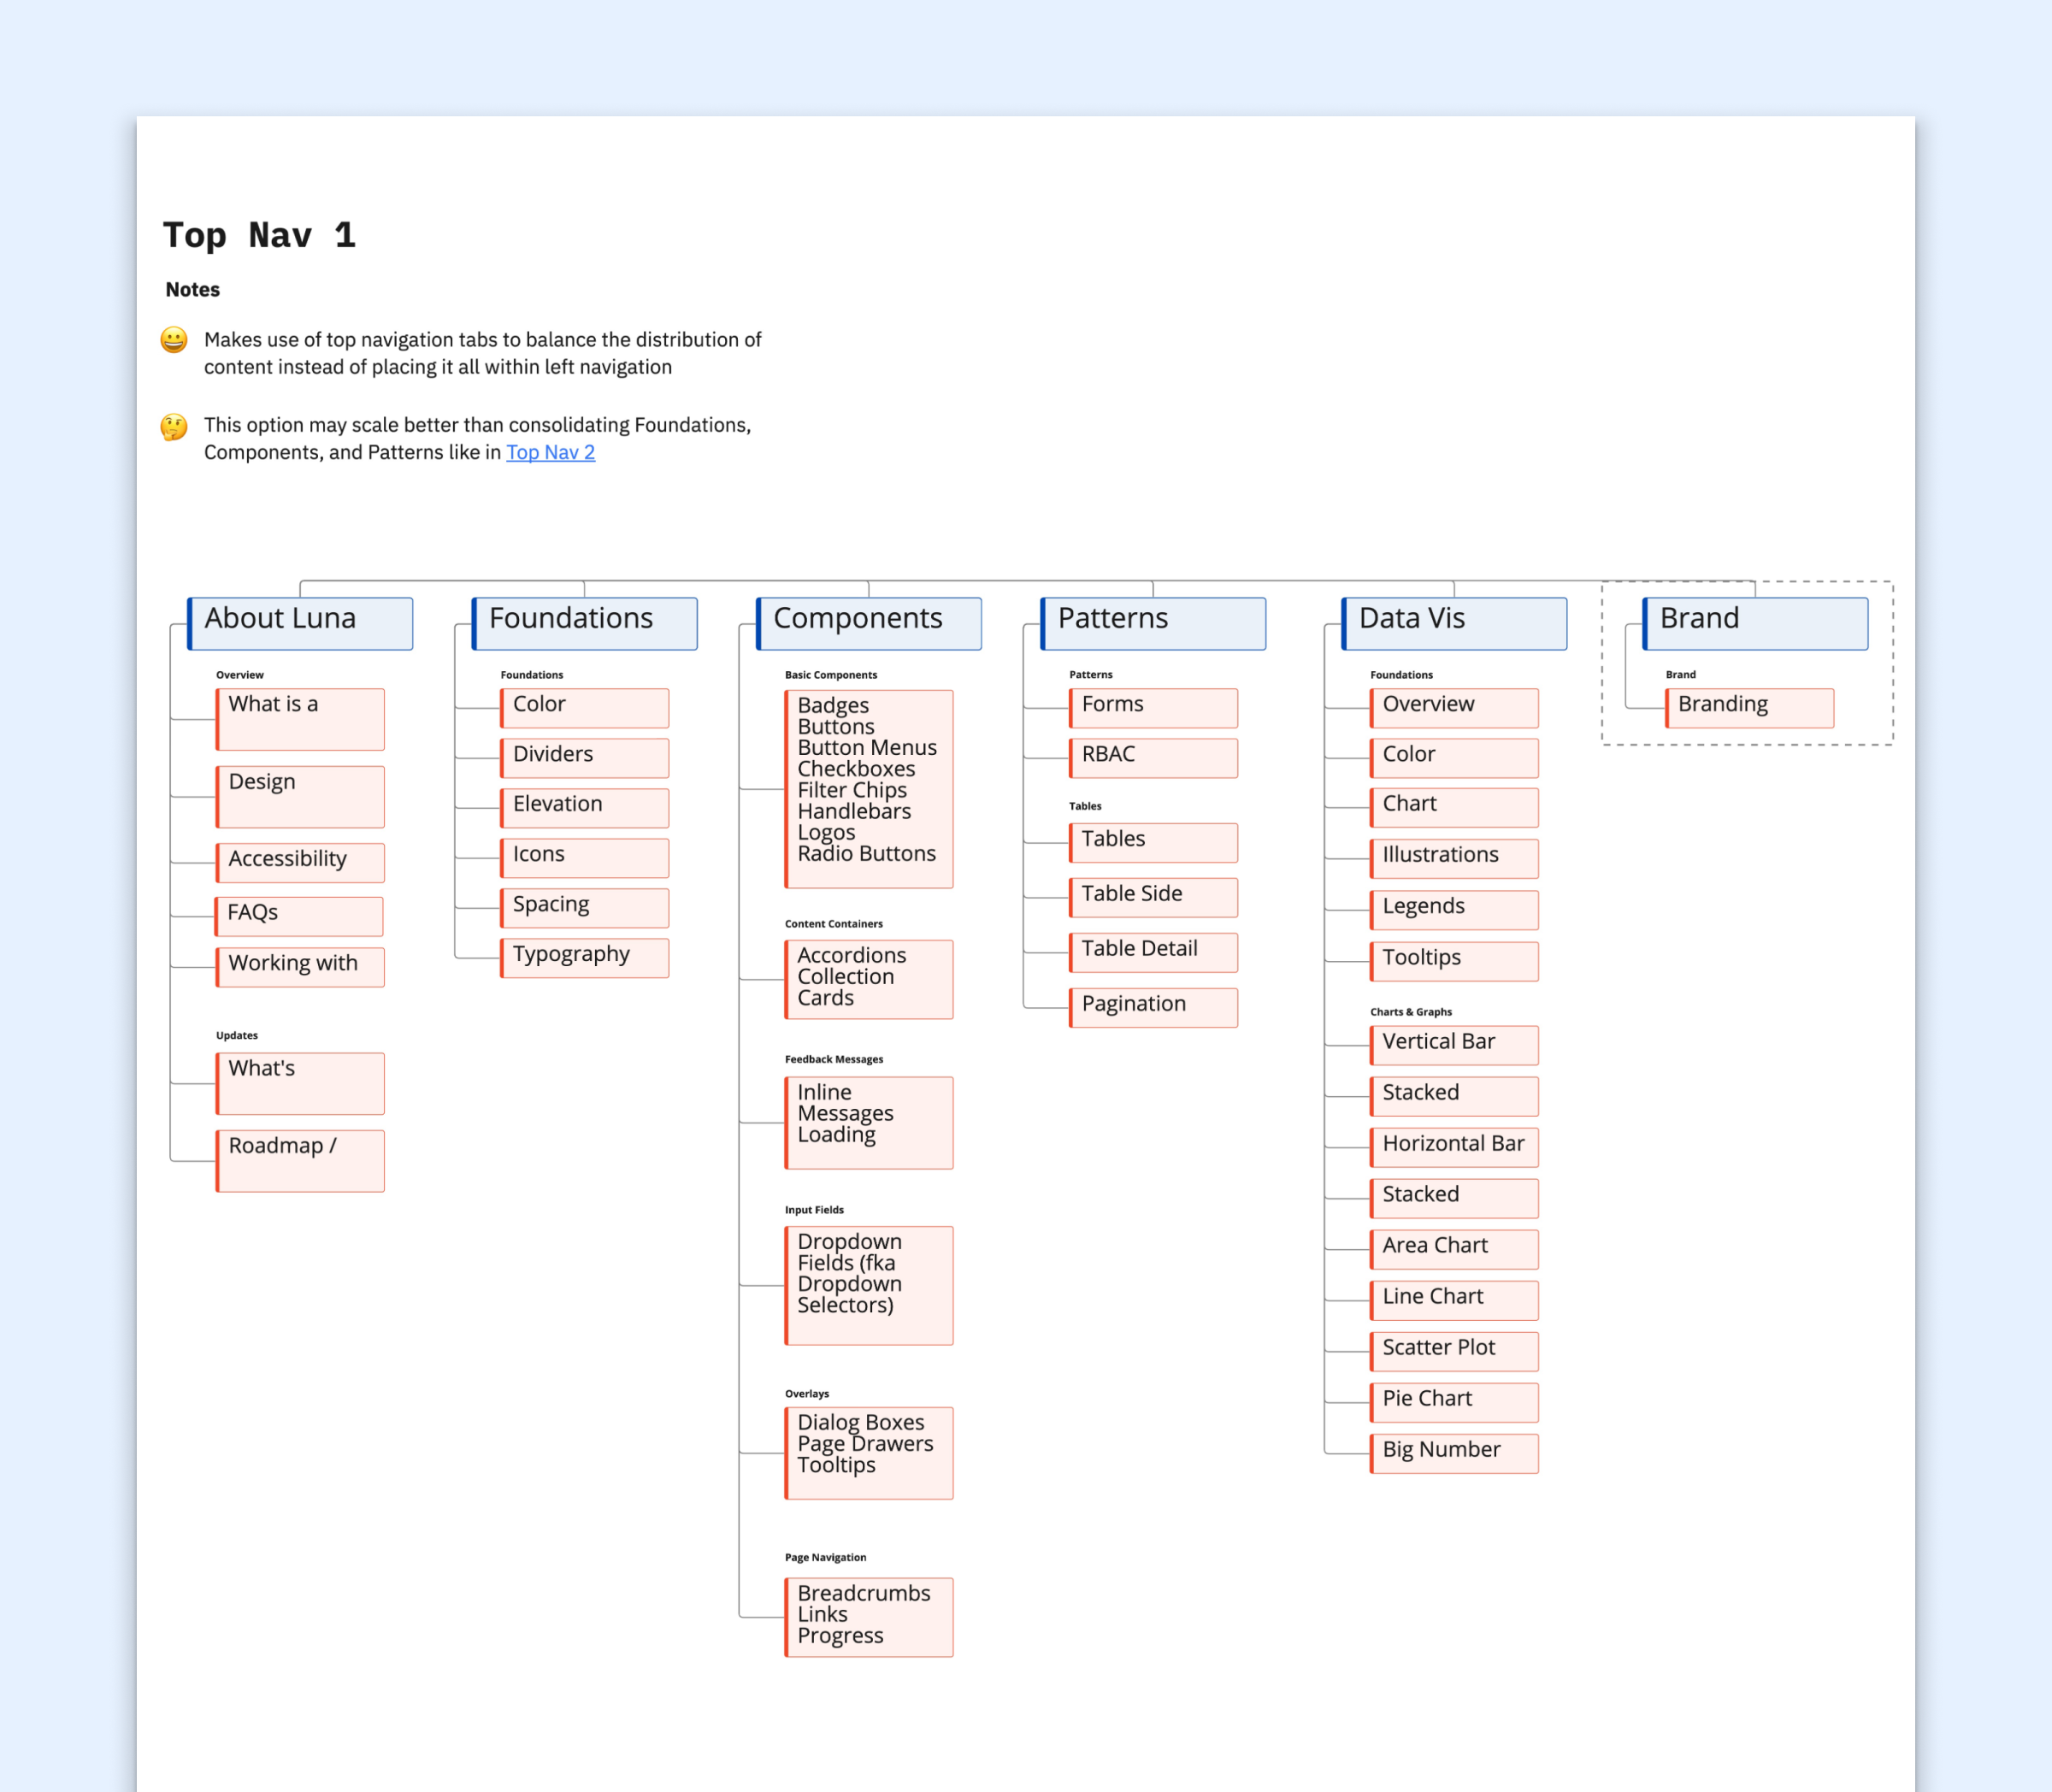Select the Branding node under Brand
The height and width of the screenshot is (1792, 2052).
[x=1750, y=707]
